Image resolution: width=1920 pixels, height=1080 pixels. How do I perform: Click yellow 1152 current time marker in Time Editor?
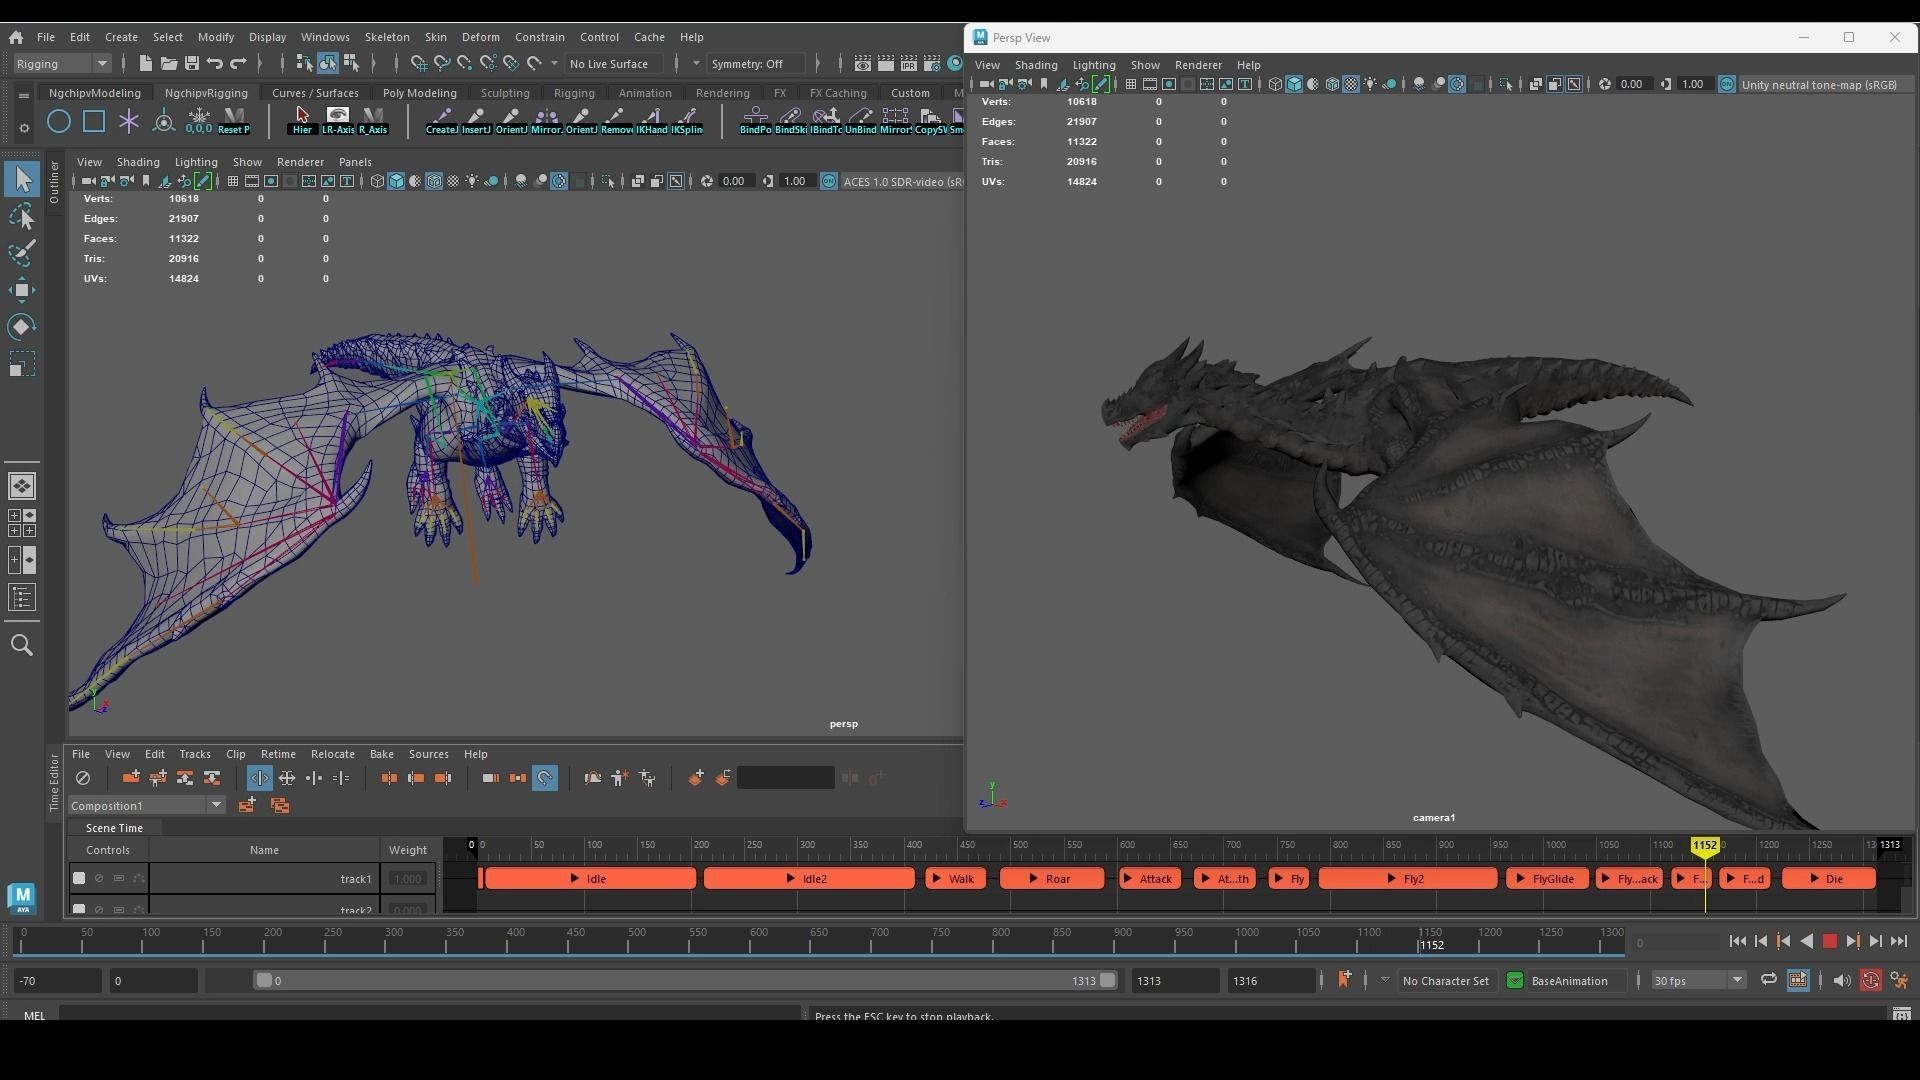pos(1705,846)
